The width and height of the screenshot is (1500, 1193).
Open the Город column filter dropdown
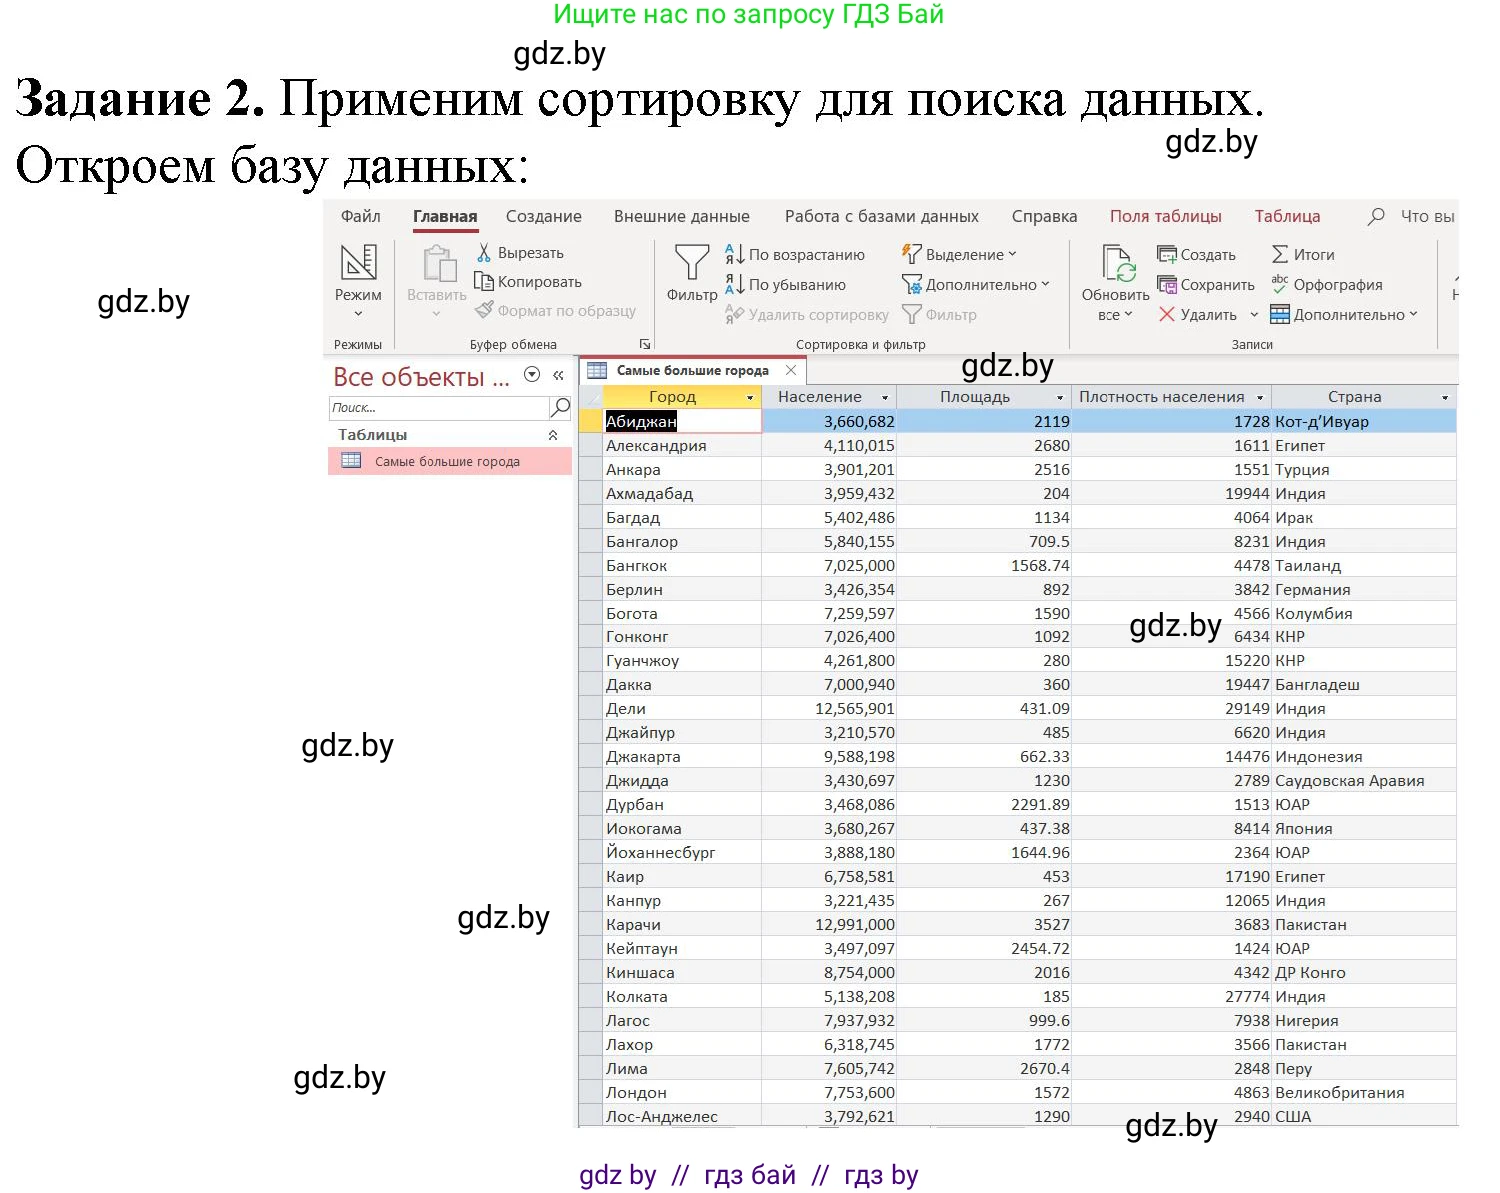tap(749, 396)
